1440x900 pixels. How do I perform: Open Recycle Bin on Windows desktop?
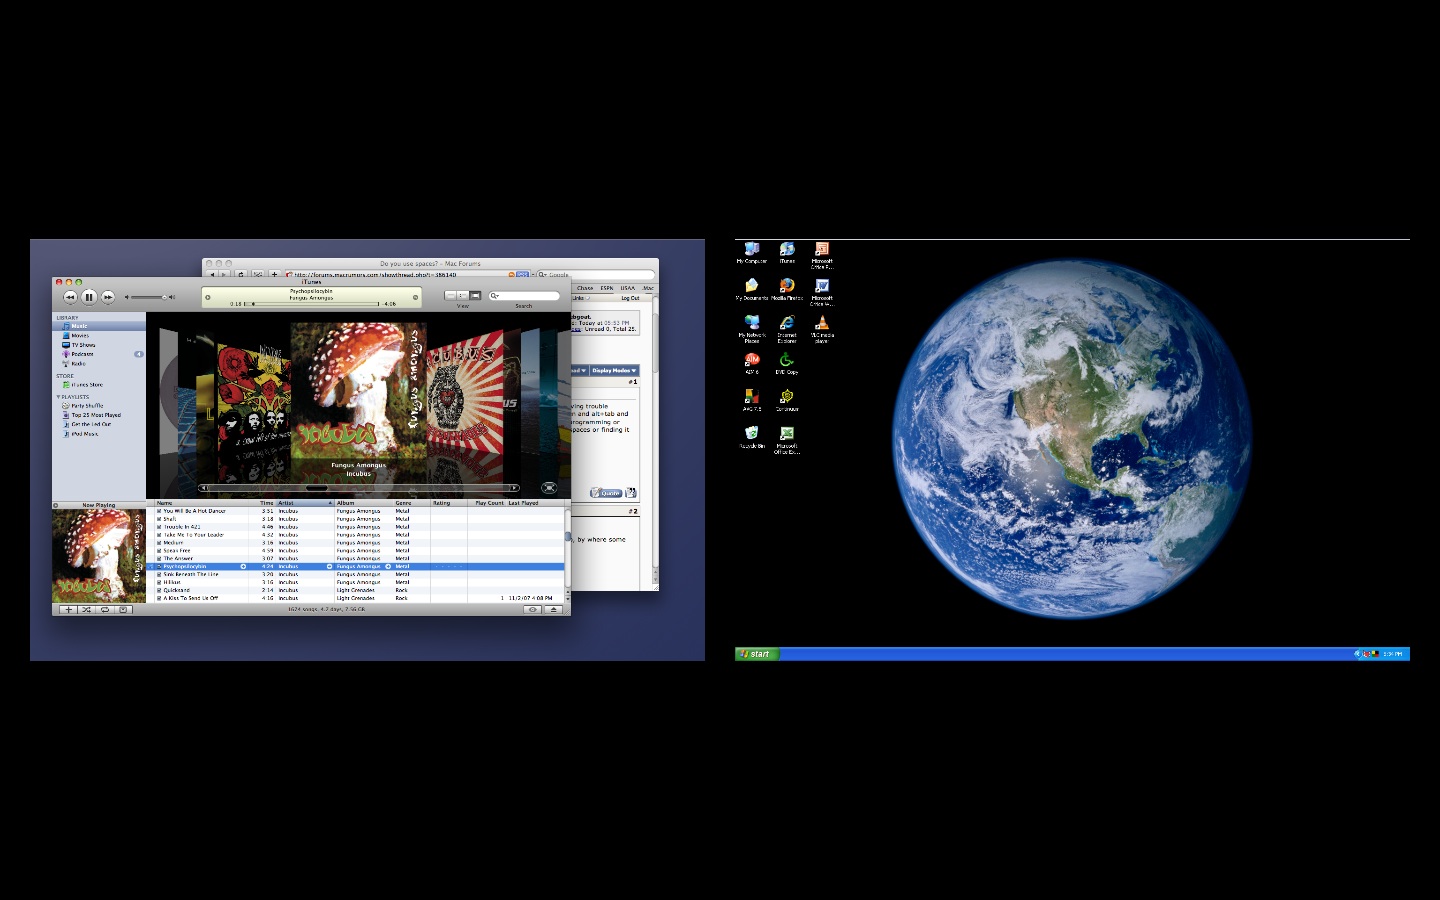[752, 437]
